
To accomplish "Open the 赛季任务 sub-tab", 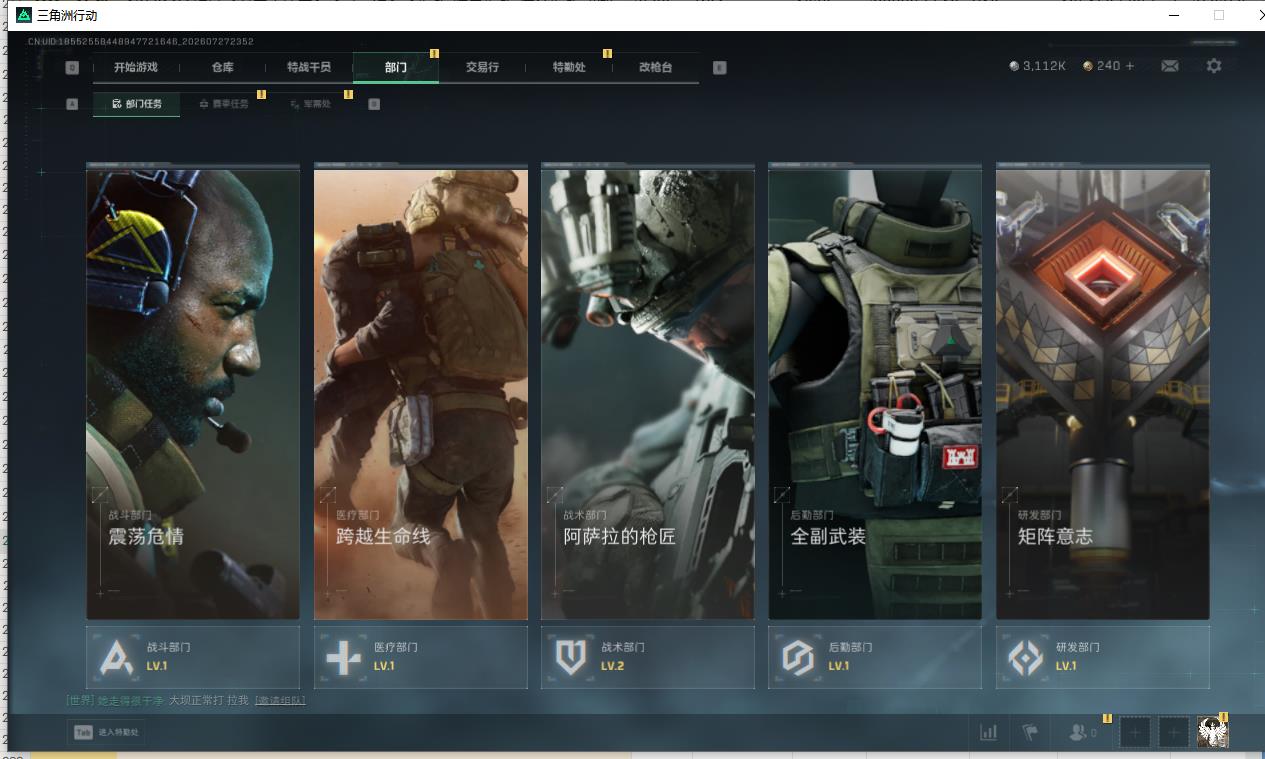I will point(224,104).
